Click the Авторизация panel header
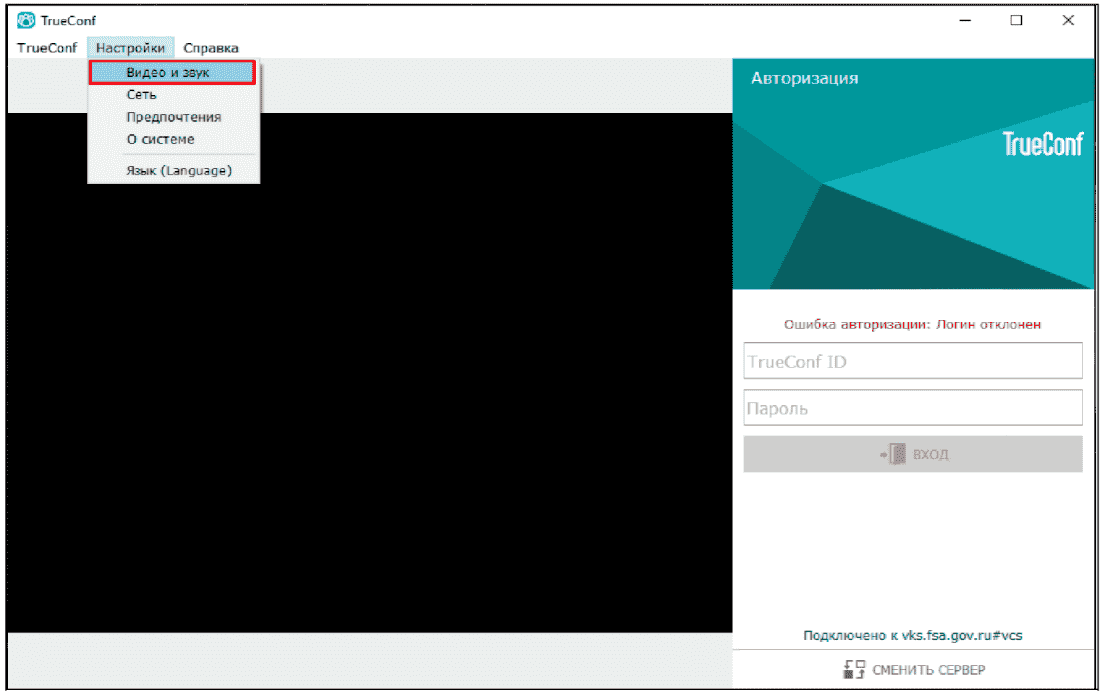This screenshot has height=692, width=1102. 805,78
